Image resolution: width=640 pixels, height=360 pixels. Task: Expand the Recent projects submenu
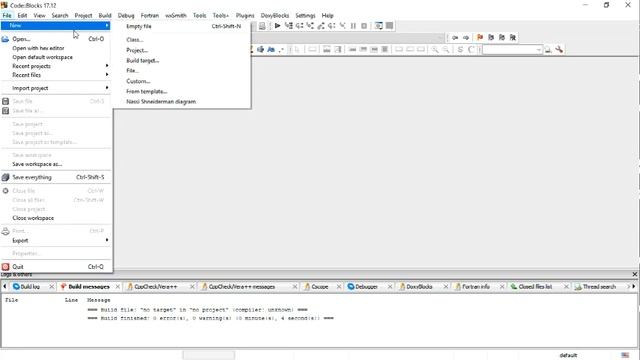click(56, 66)
